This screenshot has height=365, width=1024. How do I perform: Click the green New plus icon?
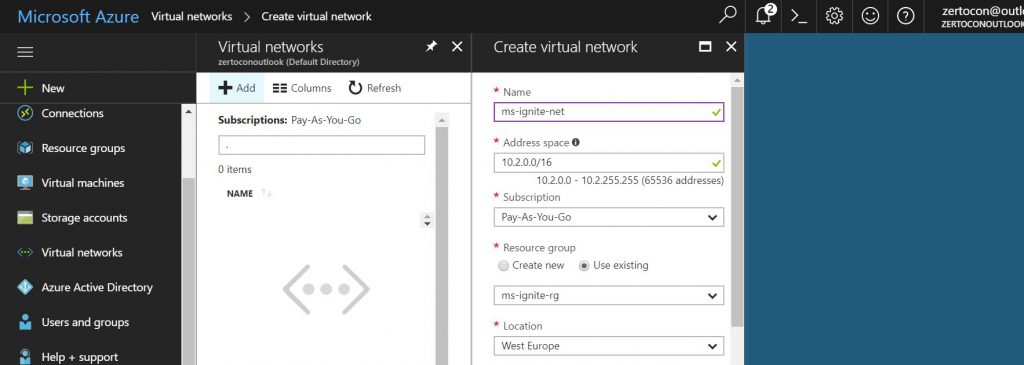(x=25, y=88)
